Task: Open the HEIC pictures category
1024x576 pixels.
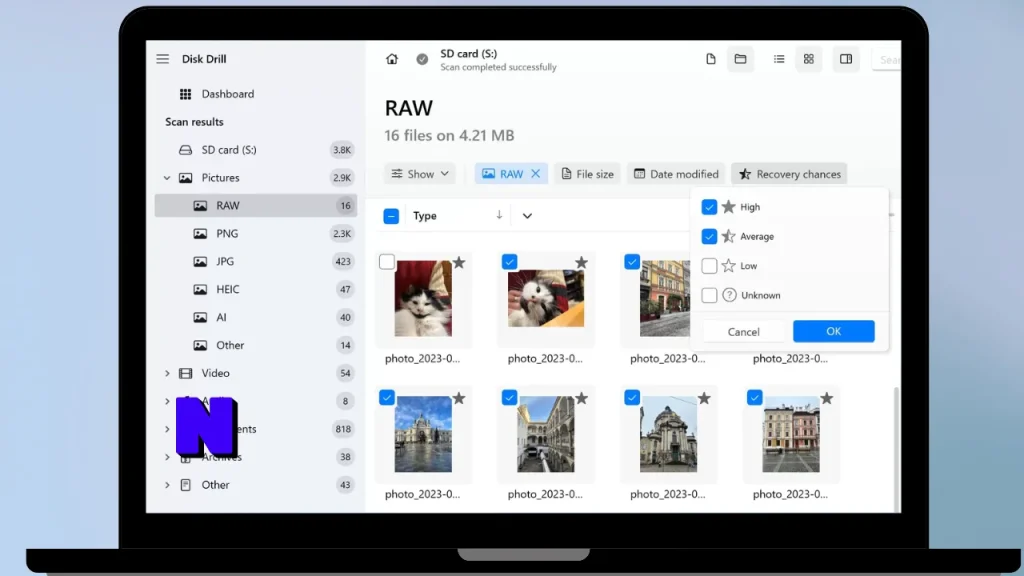Action: pyautogui.click(x=256, y=289)
